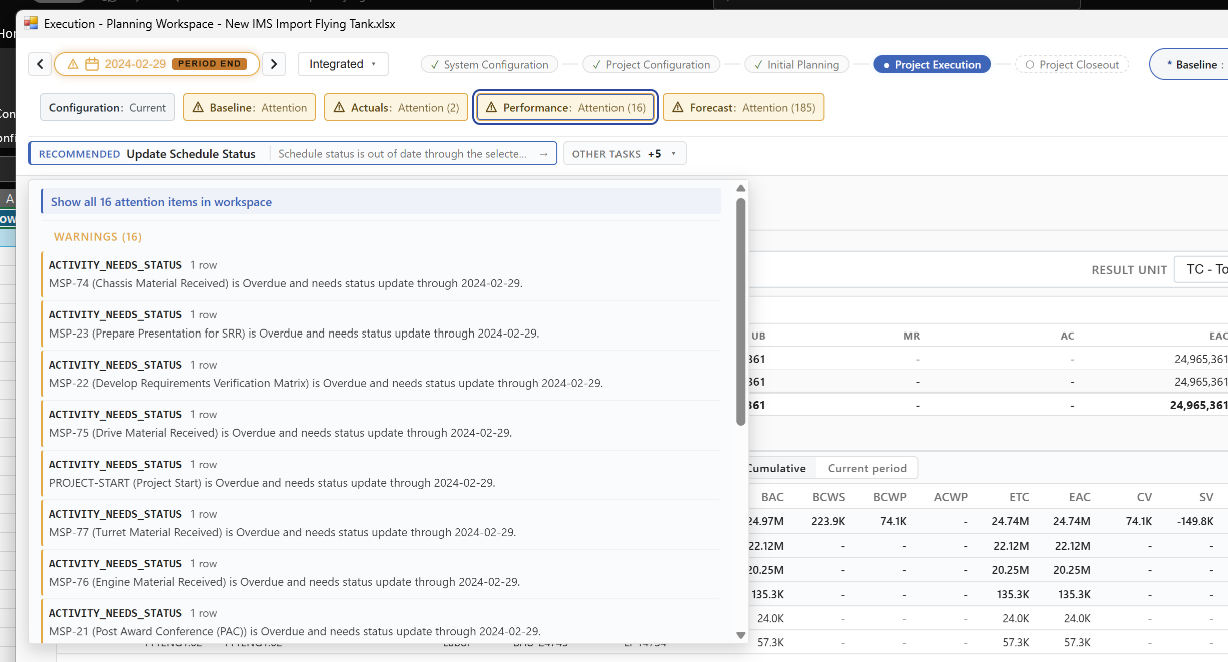
Task: Click the scroll-down arrow in warnings panel
Action: click(x=741, y=635)
